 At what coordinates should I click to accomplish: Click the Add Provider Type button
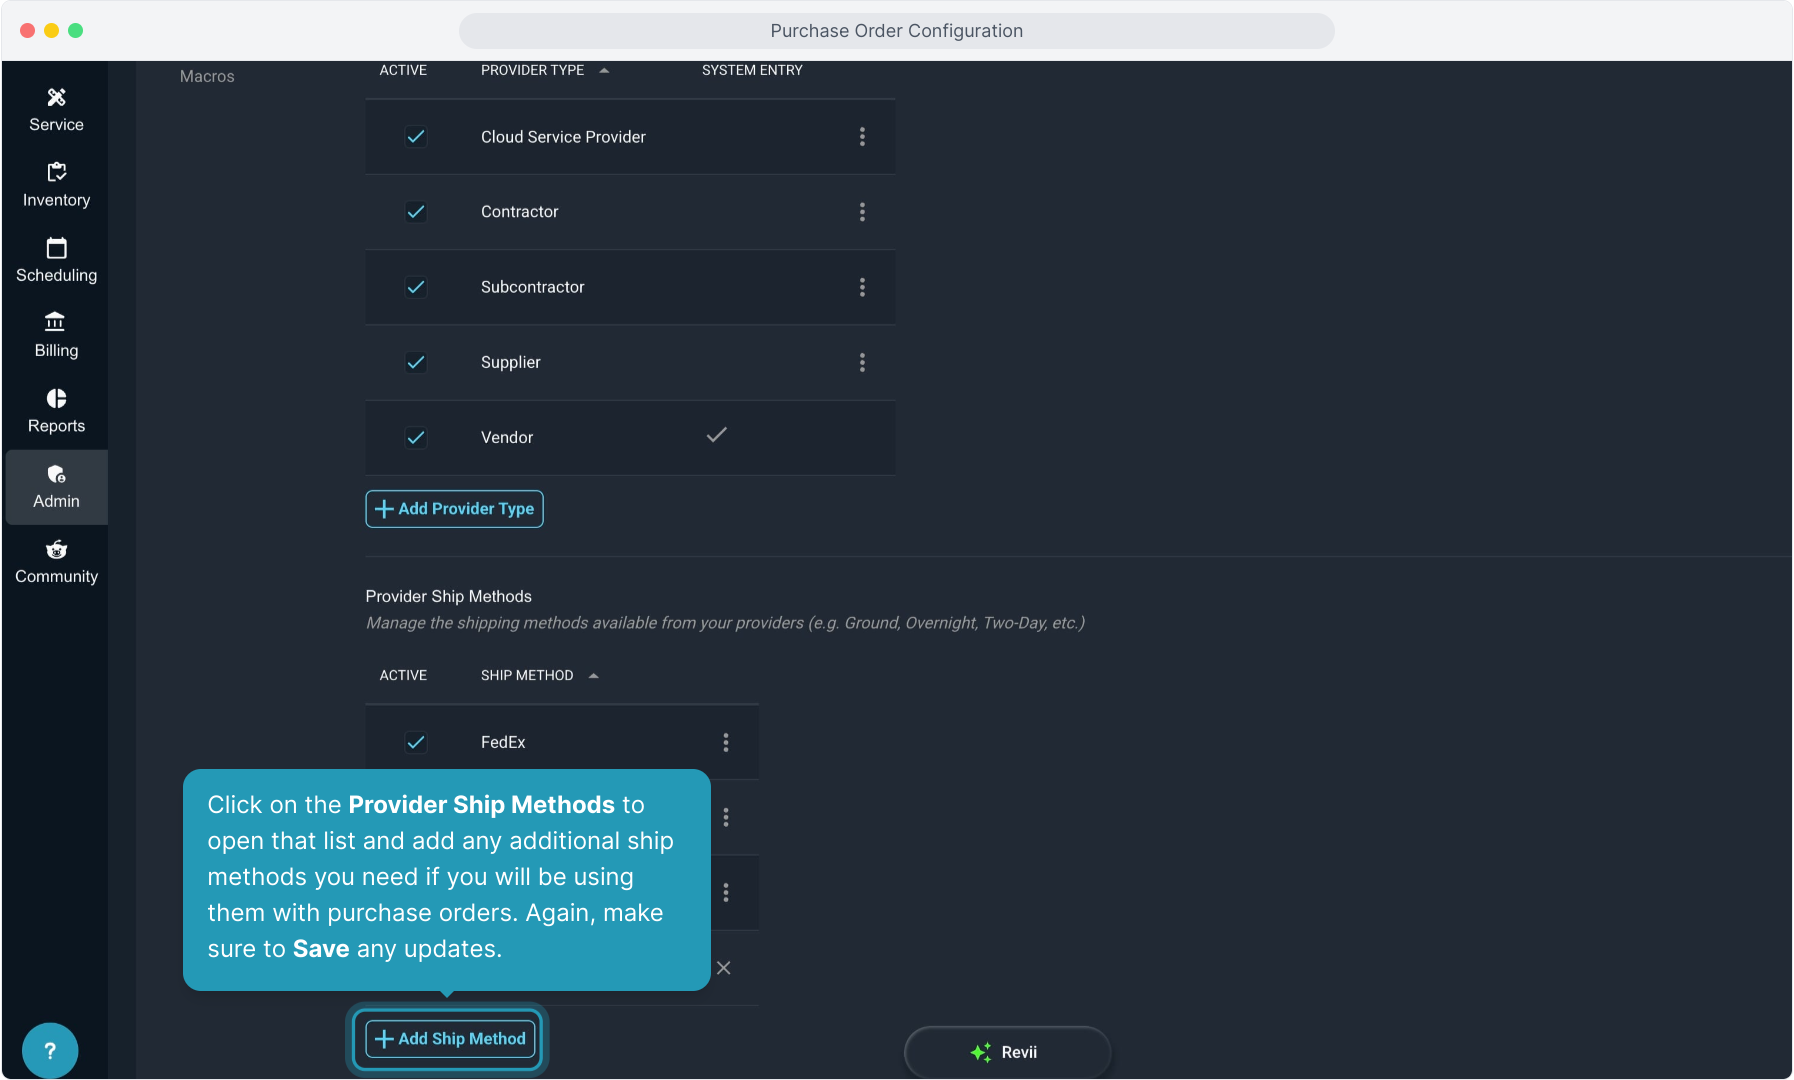coord(454,509)
